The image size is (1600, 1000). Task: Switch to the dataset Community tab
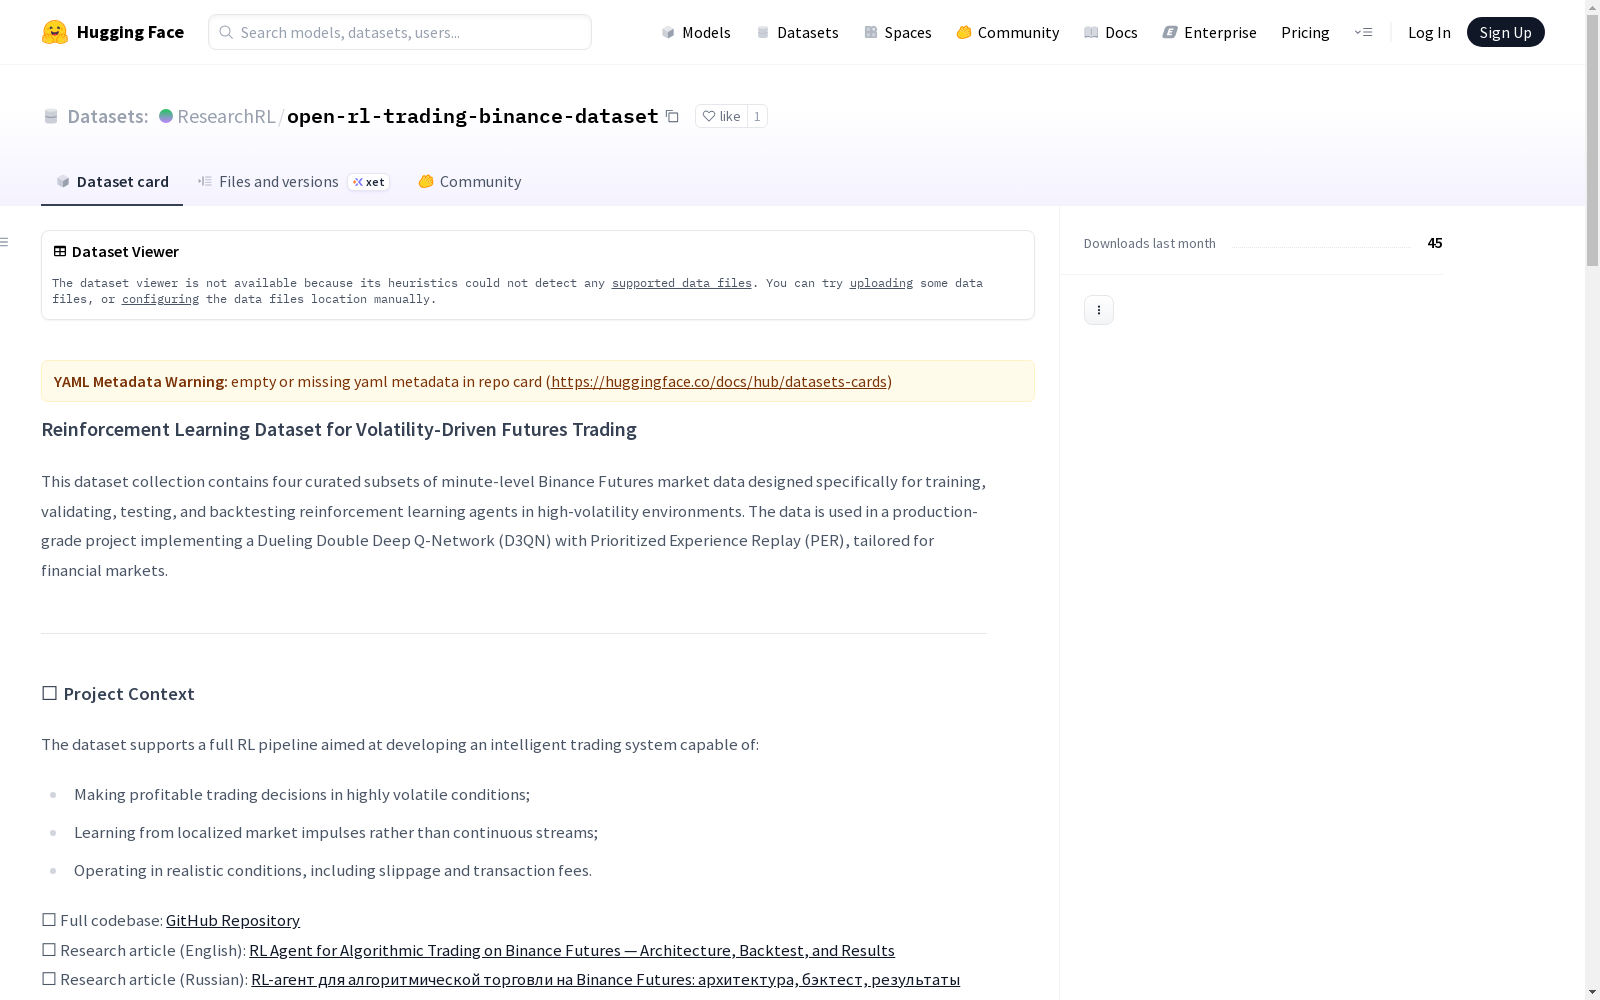[470, 181]
